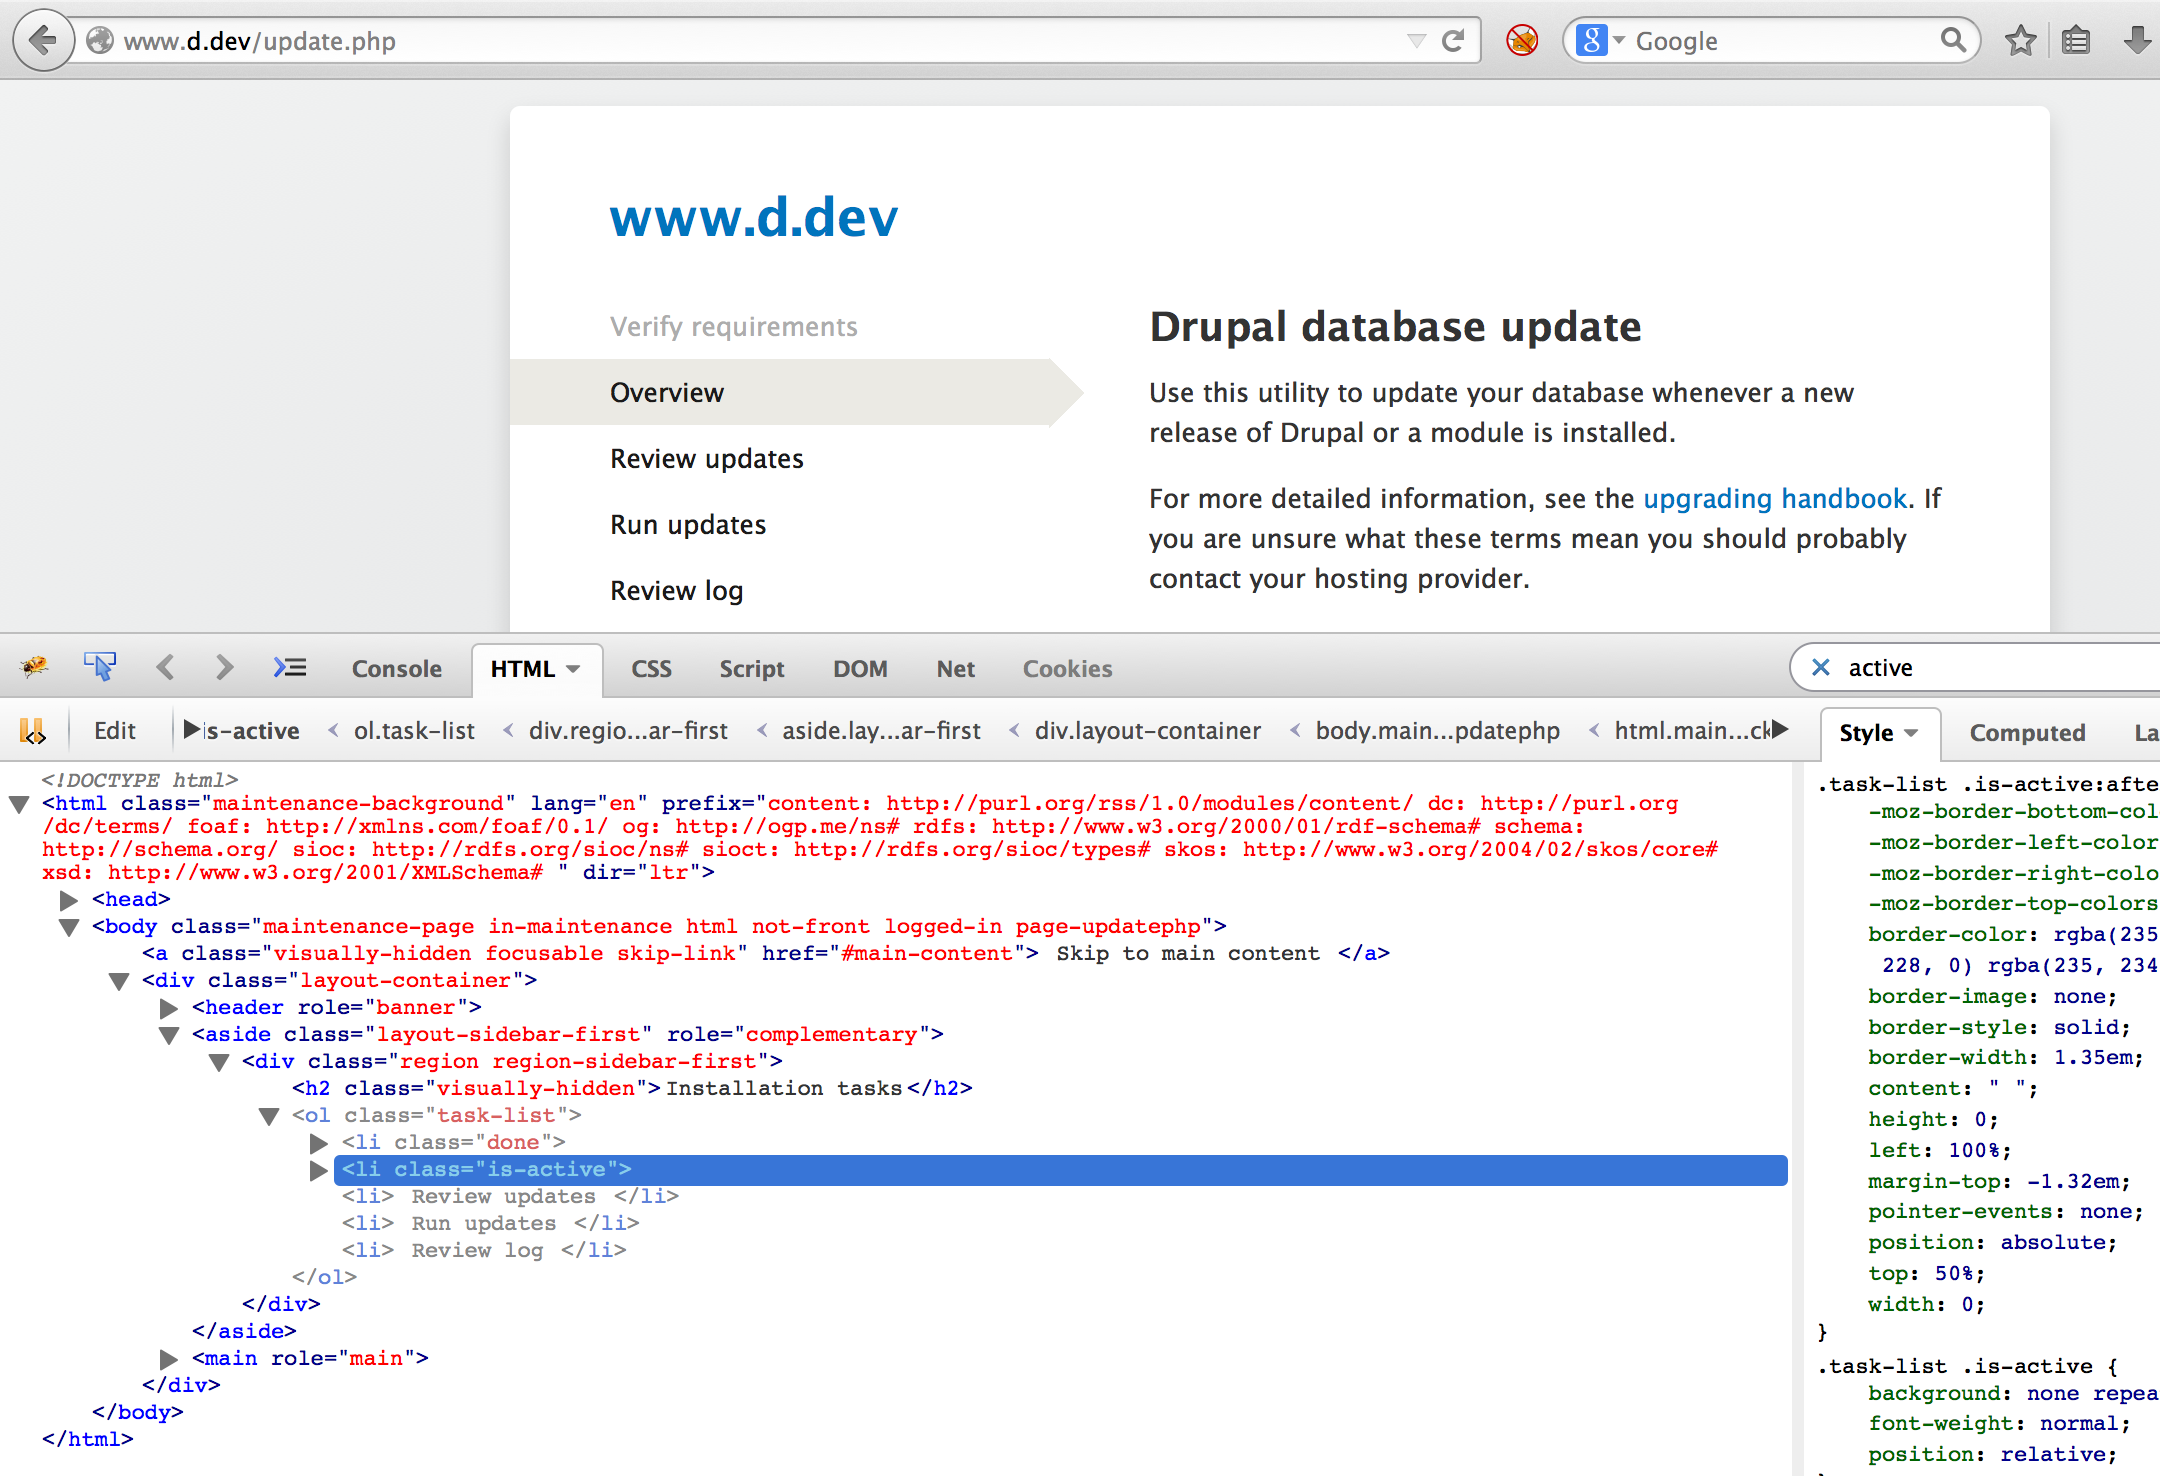Click the red blocked-script extension icon
The width and height of the screenshot is (2160, 1476).
tap(1522, 41)
